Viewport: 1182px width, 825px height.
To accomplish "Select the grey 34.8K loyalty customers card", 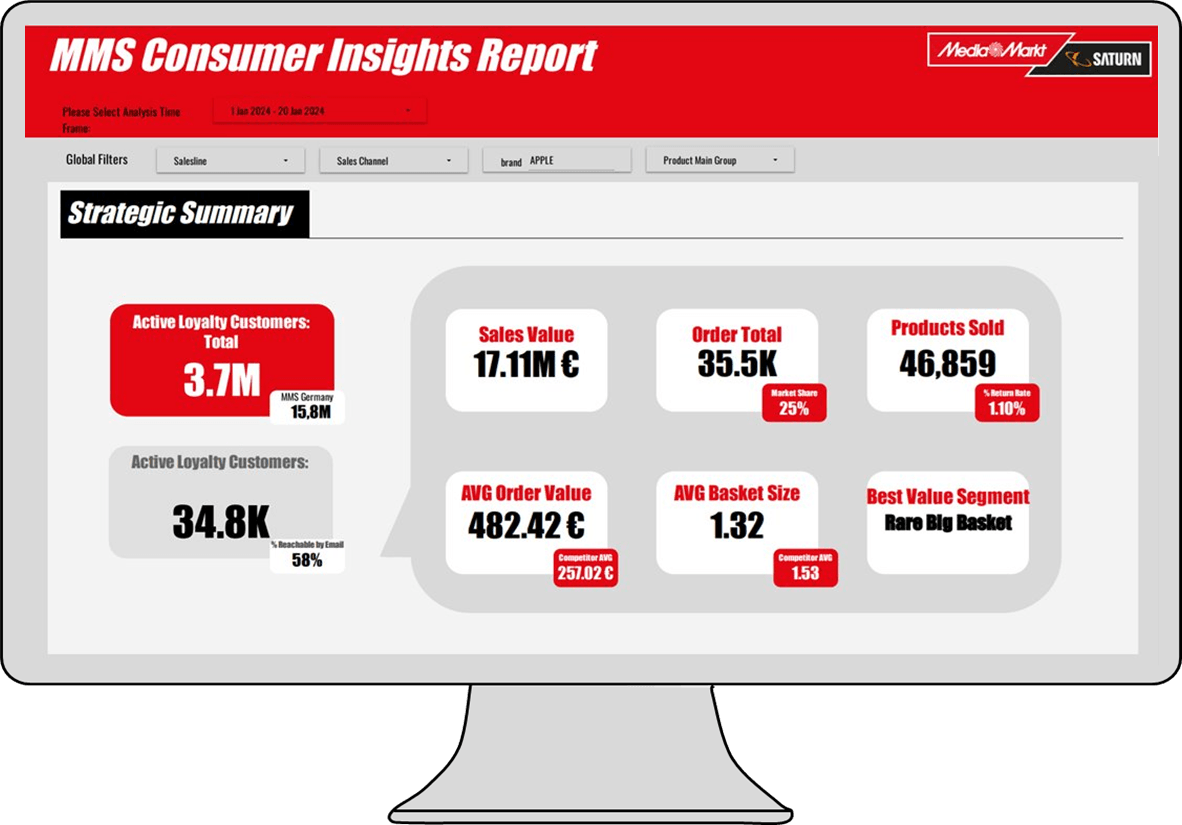I will pyautogui.click(x=220, y=500).
